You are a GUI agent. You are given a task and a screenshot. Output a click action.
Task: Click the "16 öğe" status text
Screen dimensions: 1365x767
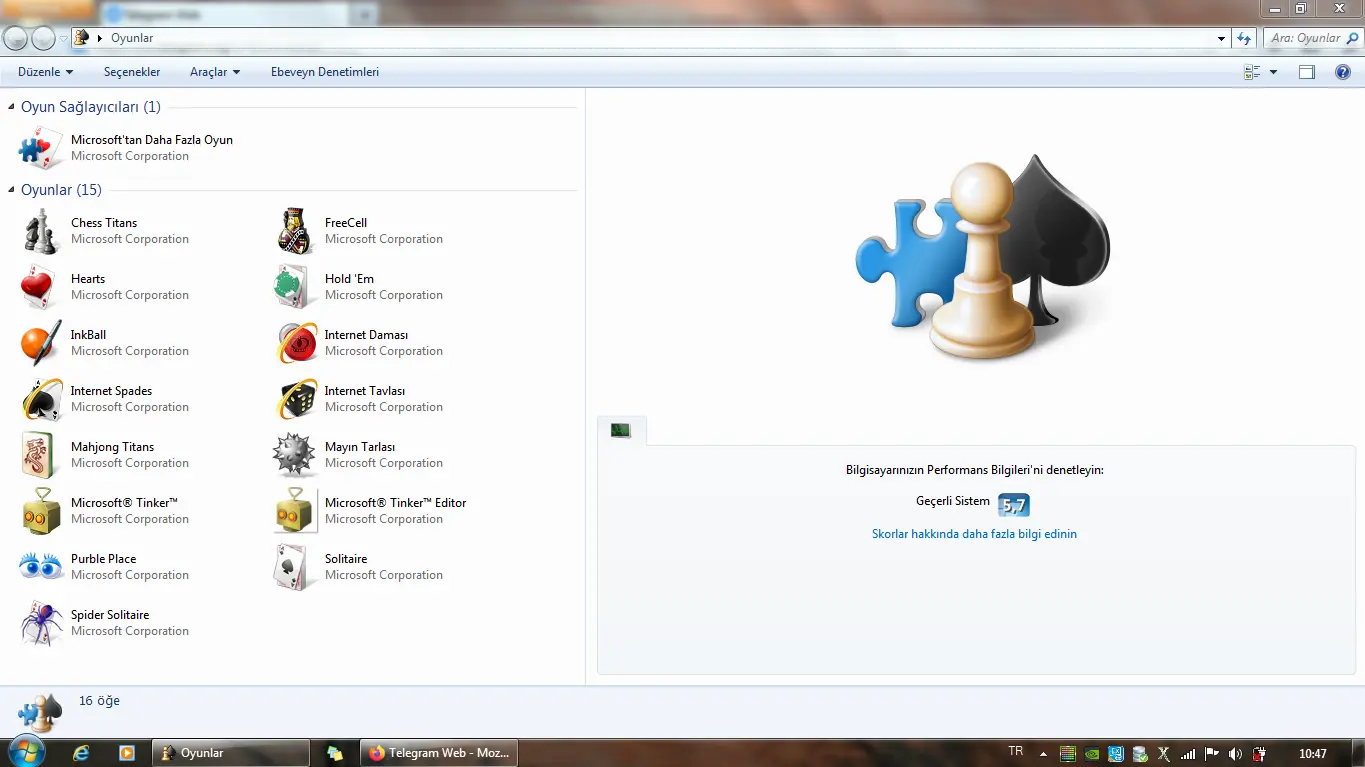[x=99, y=701]
